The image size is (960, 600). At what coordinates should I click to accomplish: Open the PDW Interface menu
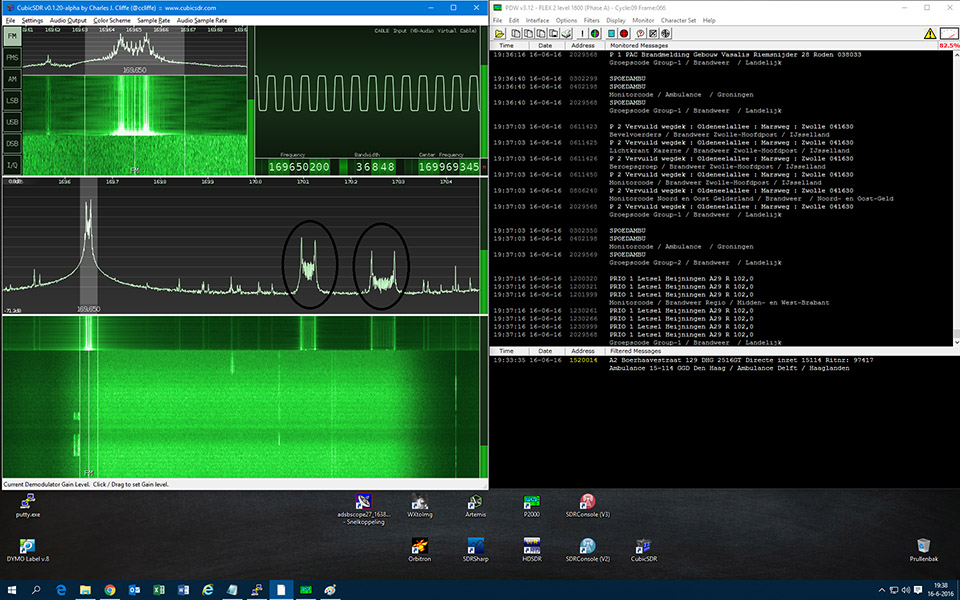(538, 20)
